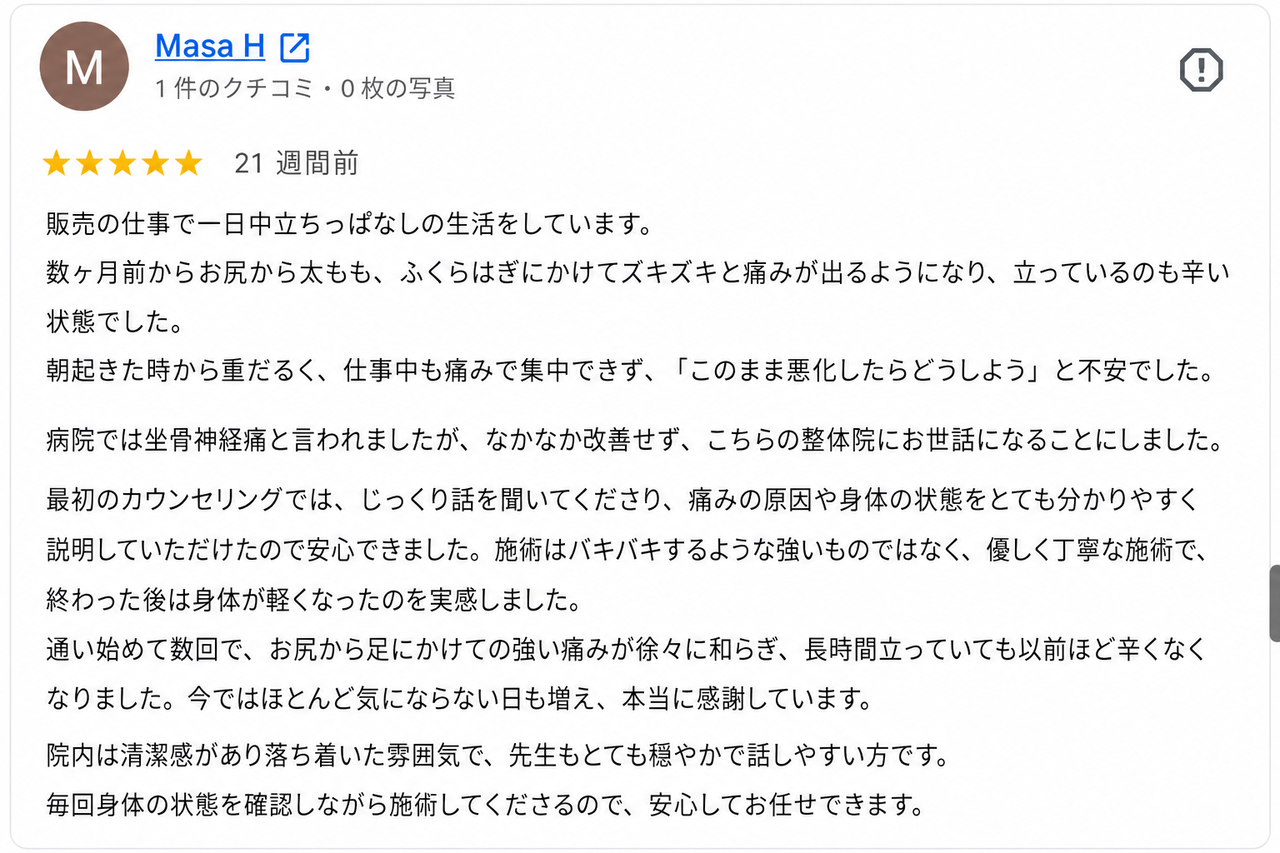Open the Masa H profile link
Screen dimensions: 1280x853
tap(210, 46)
